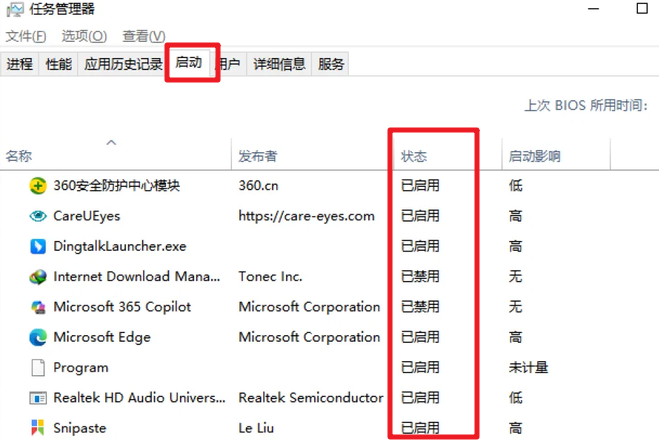Switch to the 性能 tab
This screenshot has height=440, width=659.
58,64
